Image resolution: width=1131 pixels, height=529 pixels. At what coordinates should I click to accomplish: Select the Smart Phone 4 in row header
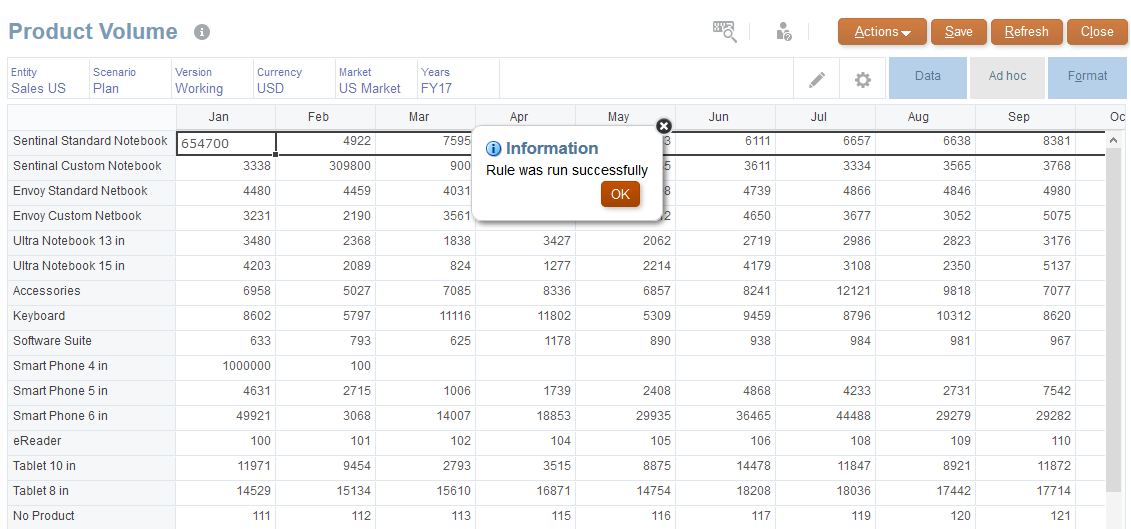coord(61,366)
